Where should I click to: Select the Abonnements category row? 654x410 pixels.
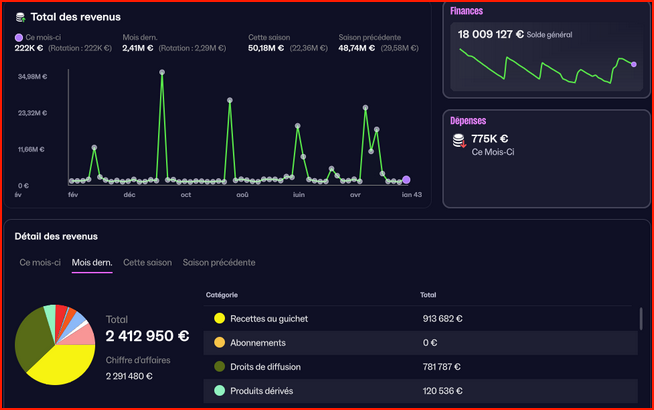point(420,342)
